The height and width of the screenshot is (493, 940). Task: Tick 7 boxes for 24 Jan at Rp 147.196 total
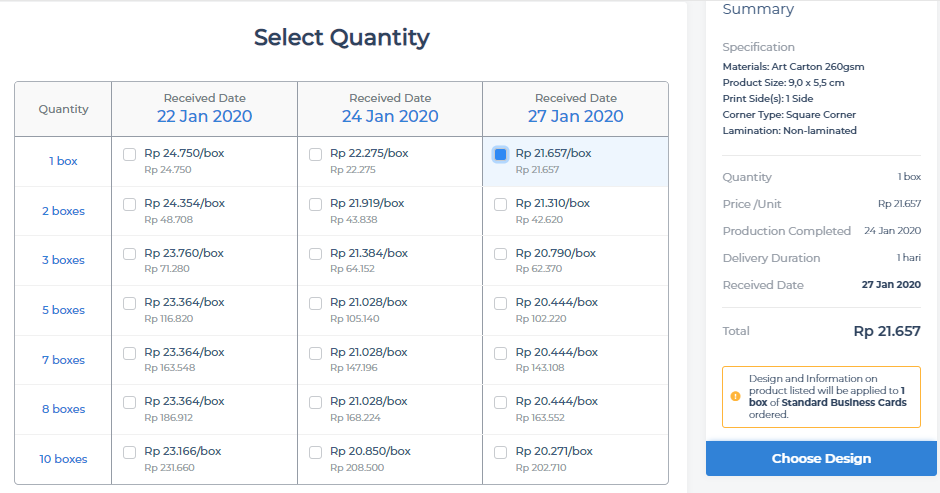(316, 353)
